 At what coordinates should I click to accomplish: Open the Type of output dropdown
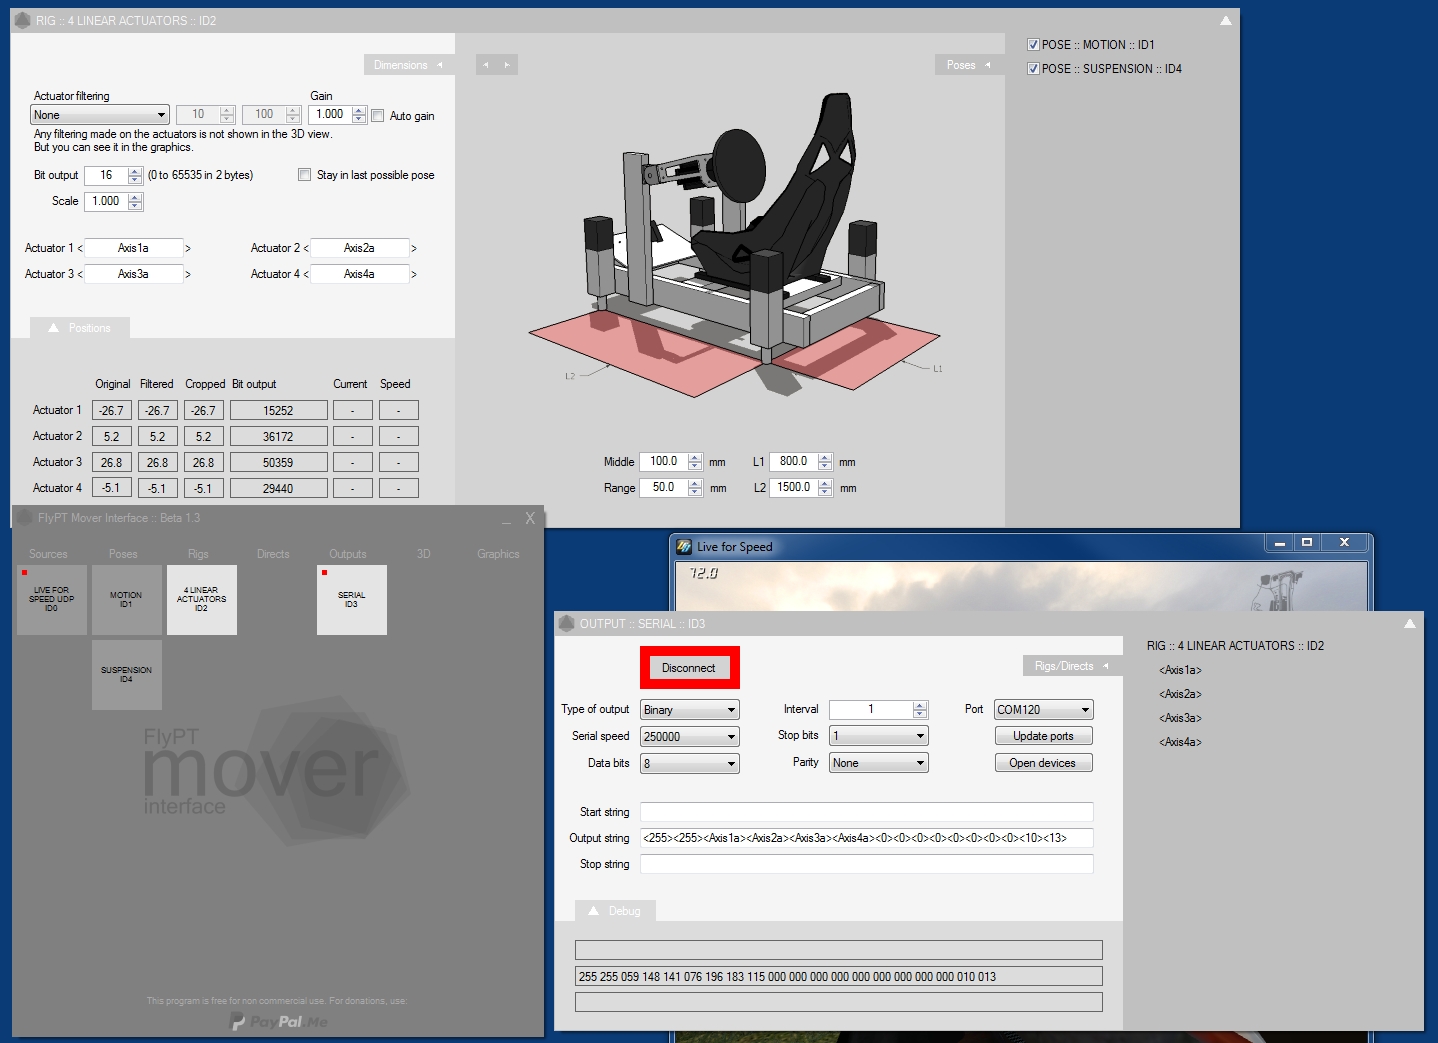(690, 710)
